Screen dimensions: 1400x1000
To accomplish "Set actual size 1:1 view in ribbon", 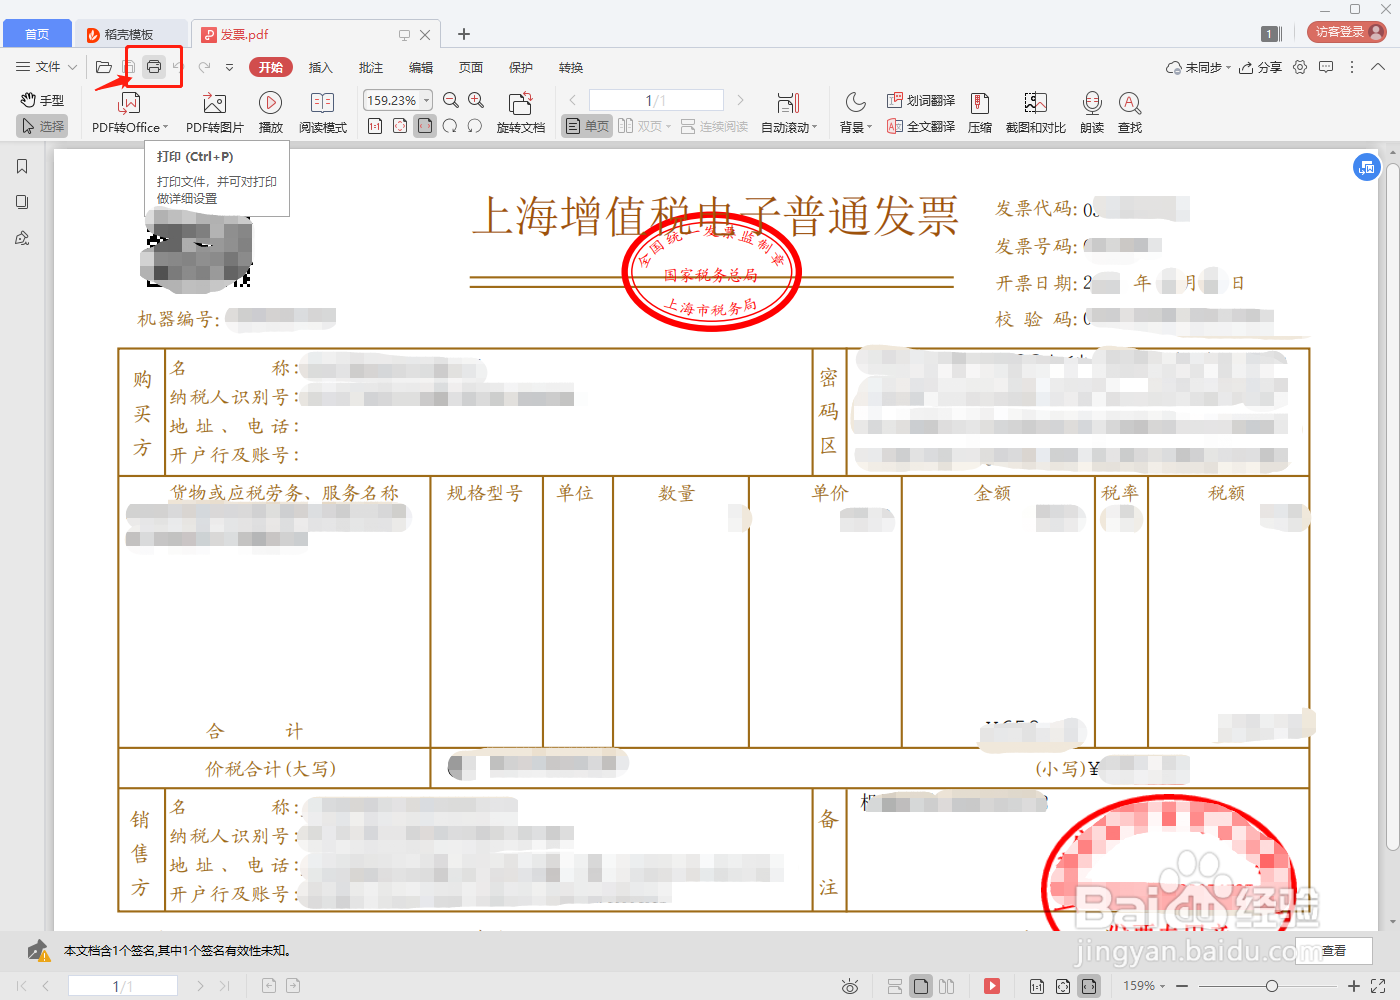I will point(375,126).
